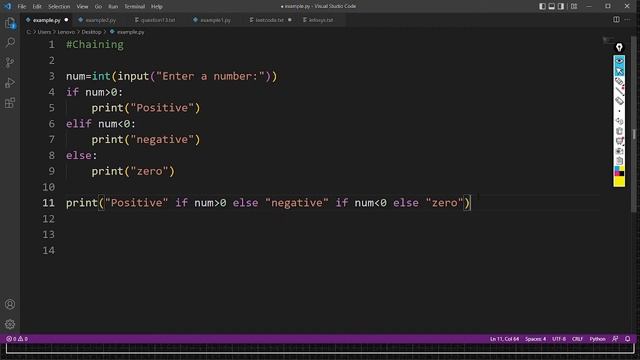
Task: Select the eye icon in annotation toolbar
Action: pos(619,61)
